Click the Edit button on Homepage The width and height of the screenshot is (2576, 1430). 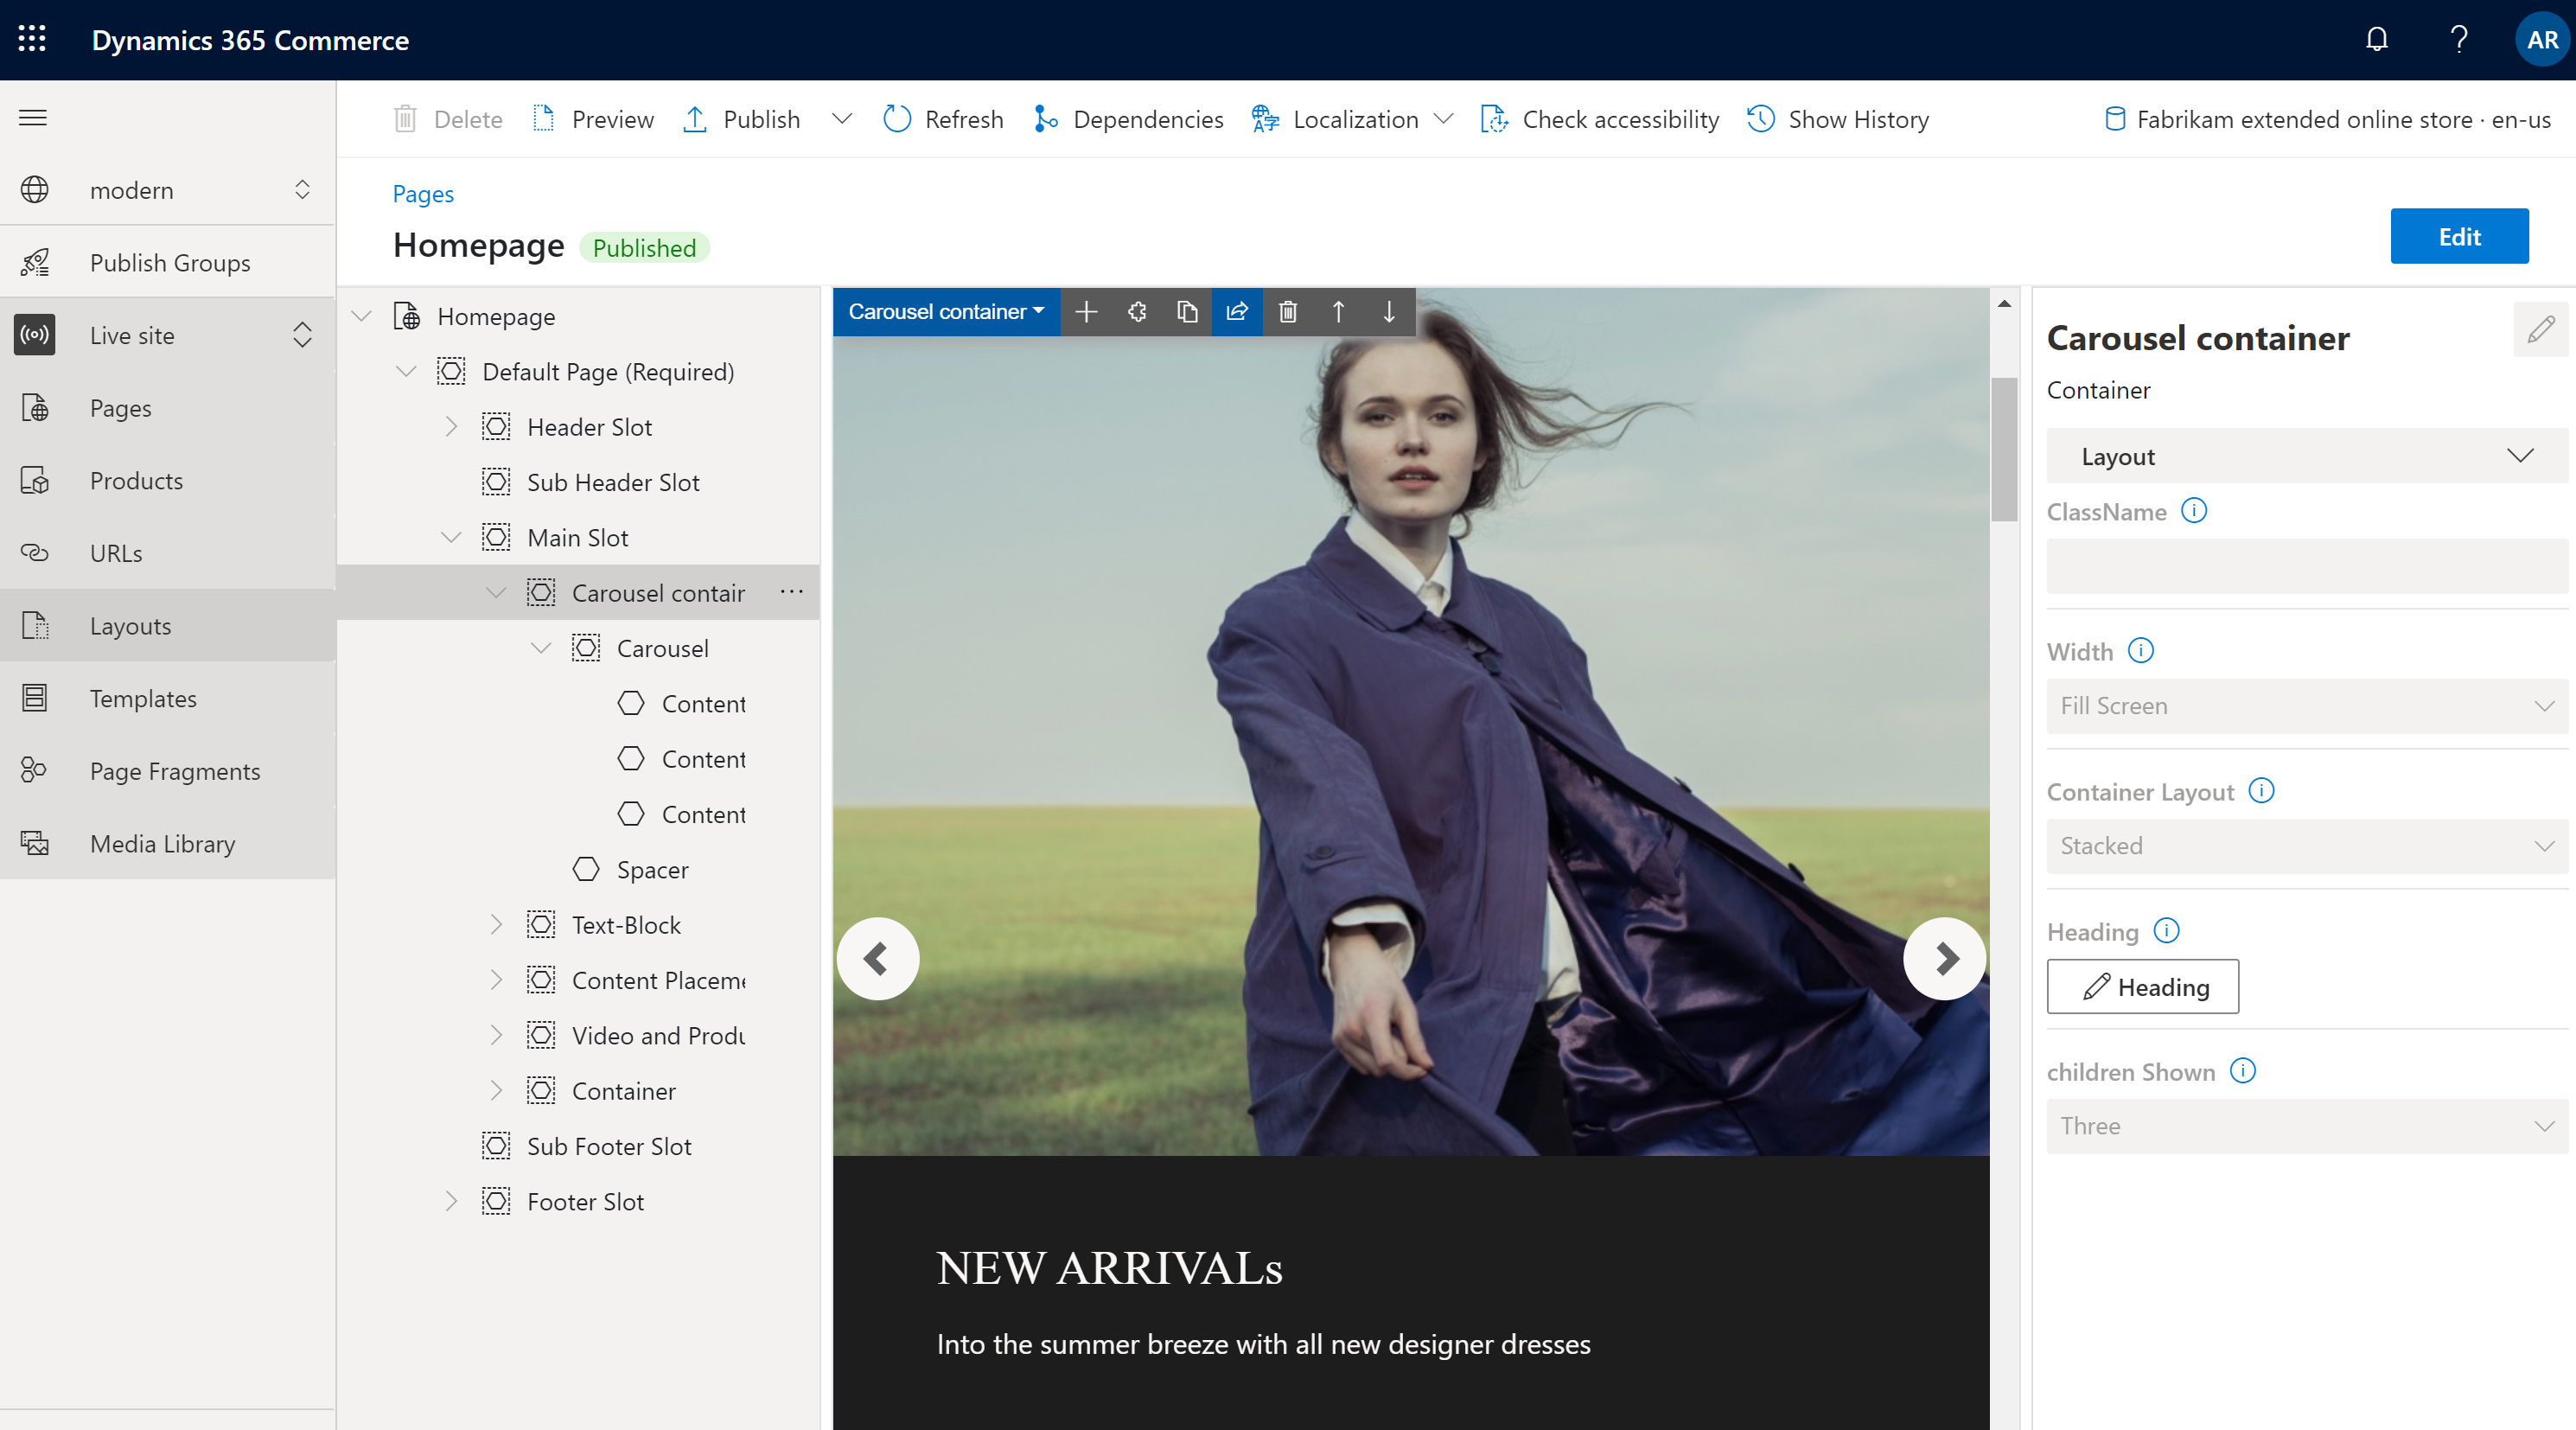2462,234
